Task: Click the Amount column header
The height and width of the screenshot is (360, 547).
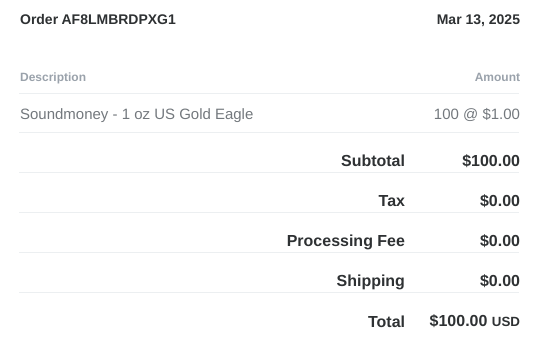Action: tap(497, 77)
